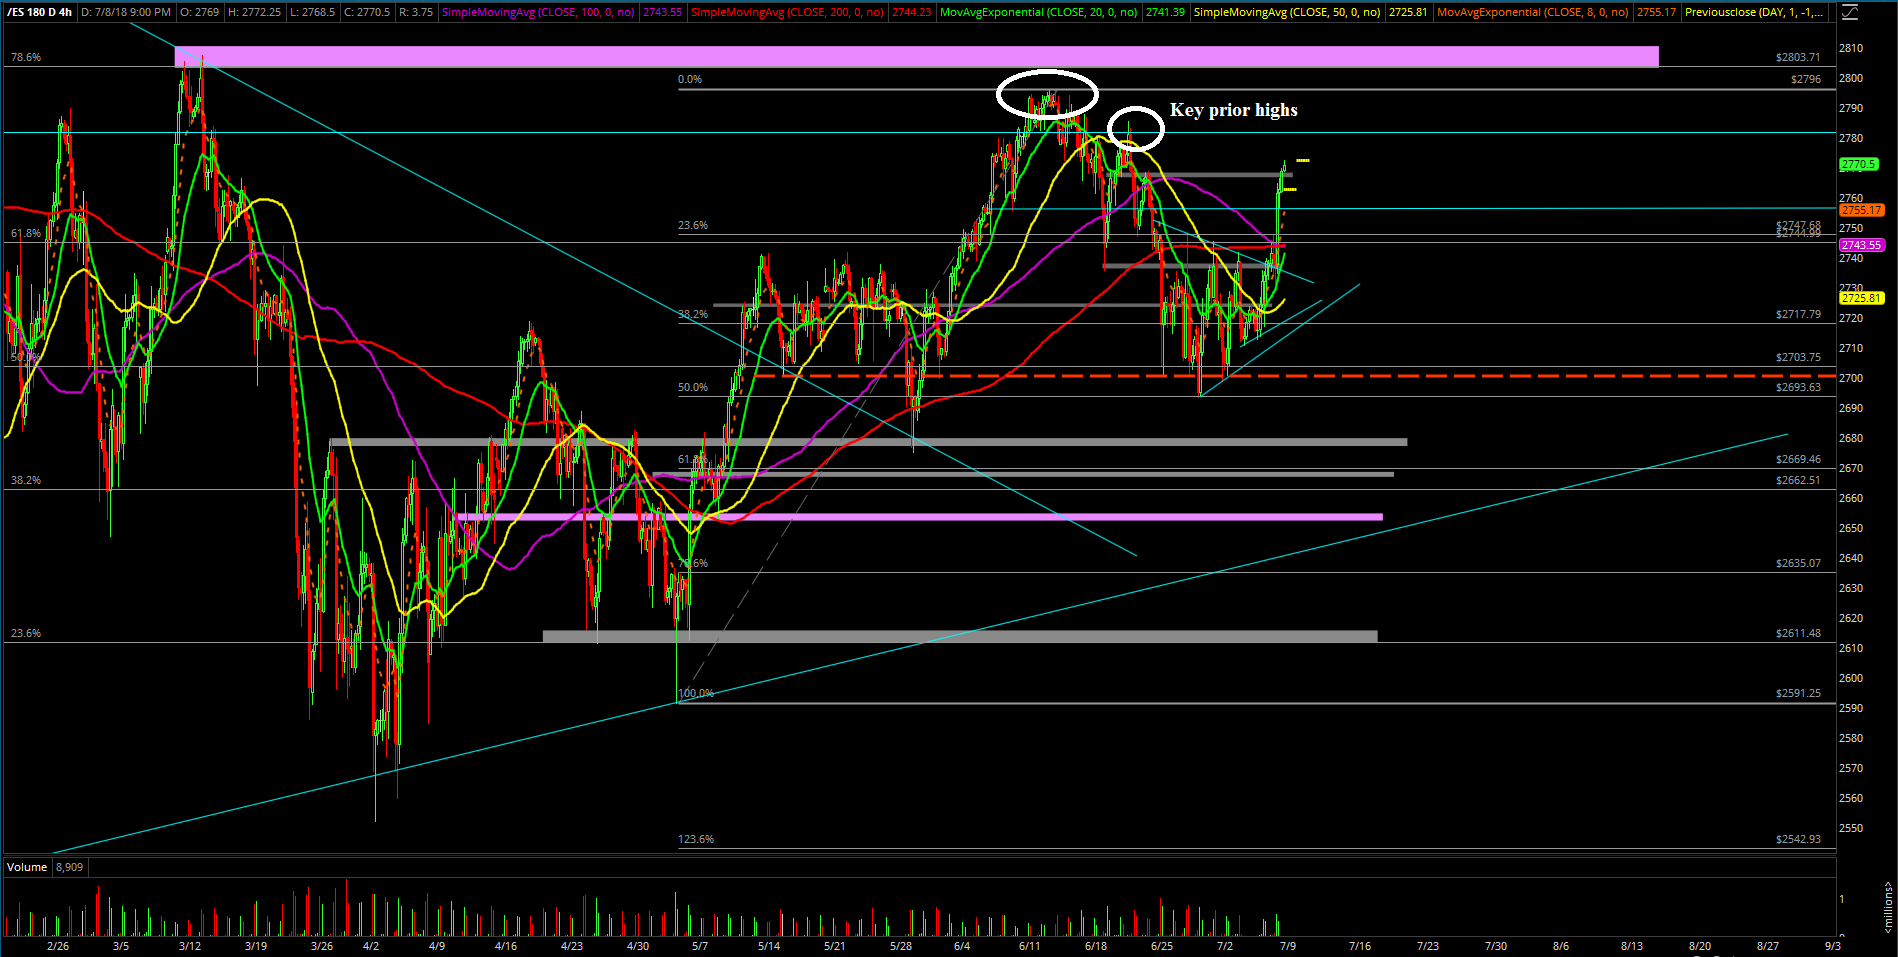The width and height of the screenshot is (1898, 957).
Task: Click the red dashed horizontal line near 2700
Action: 1295,376
